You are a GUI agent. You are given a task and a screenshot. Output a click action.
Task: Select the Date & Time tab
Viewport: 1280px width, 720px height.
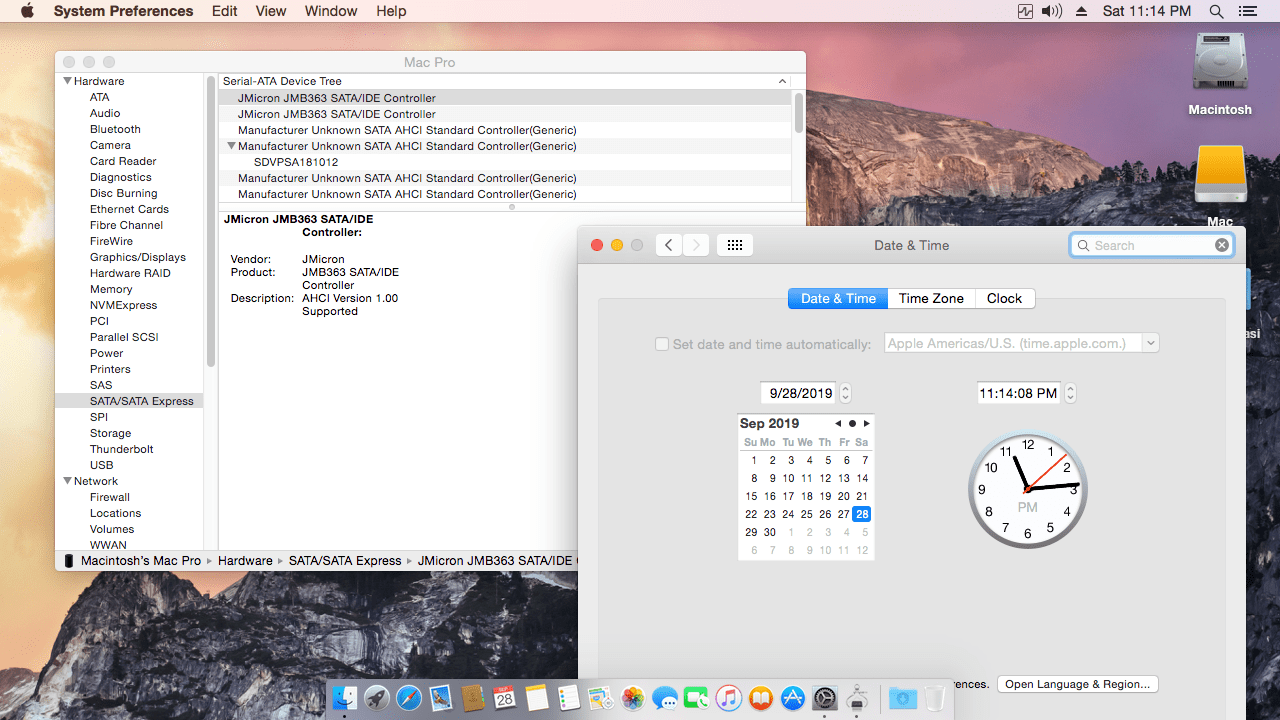point(838,298)
